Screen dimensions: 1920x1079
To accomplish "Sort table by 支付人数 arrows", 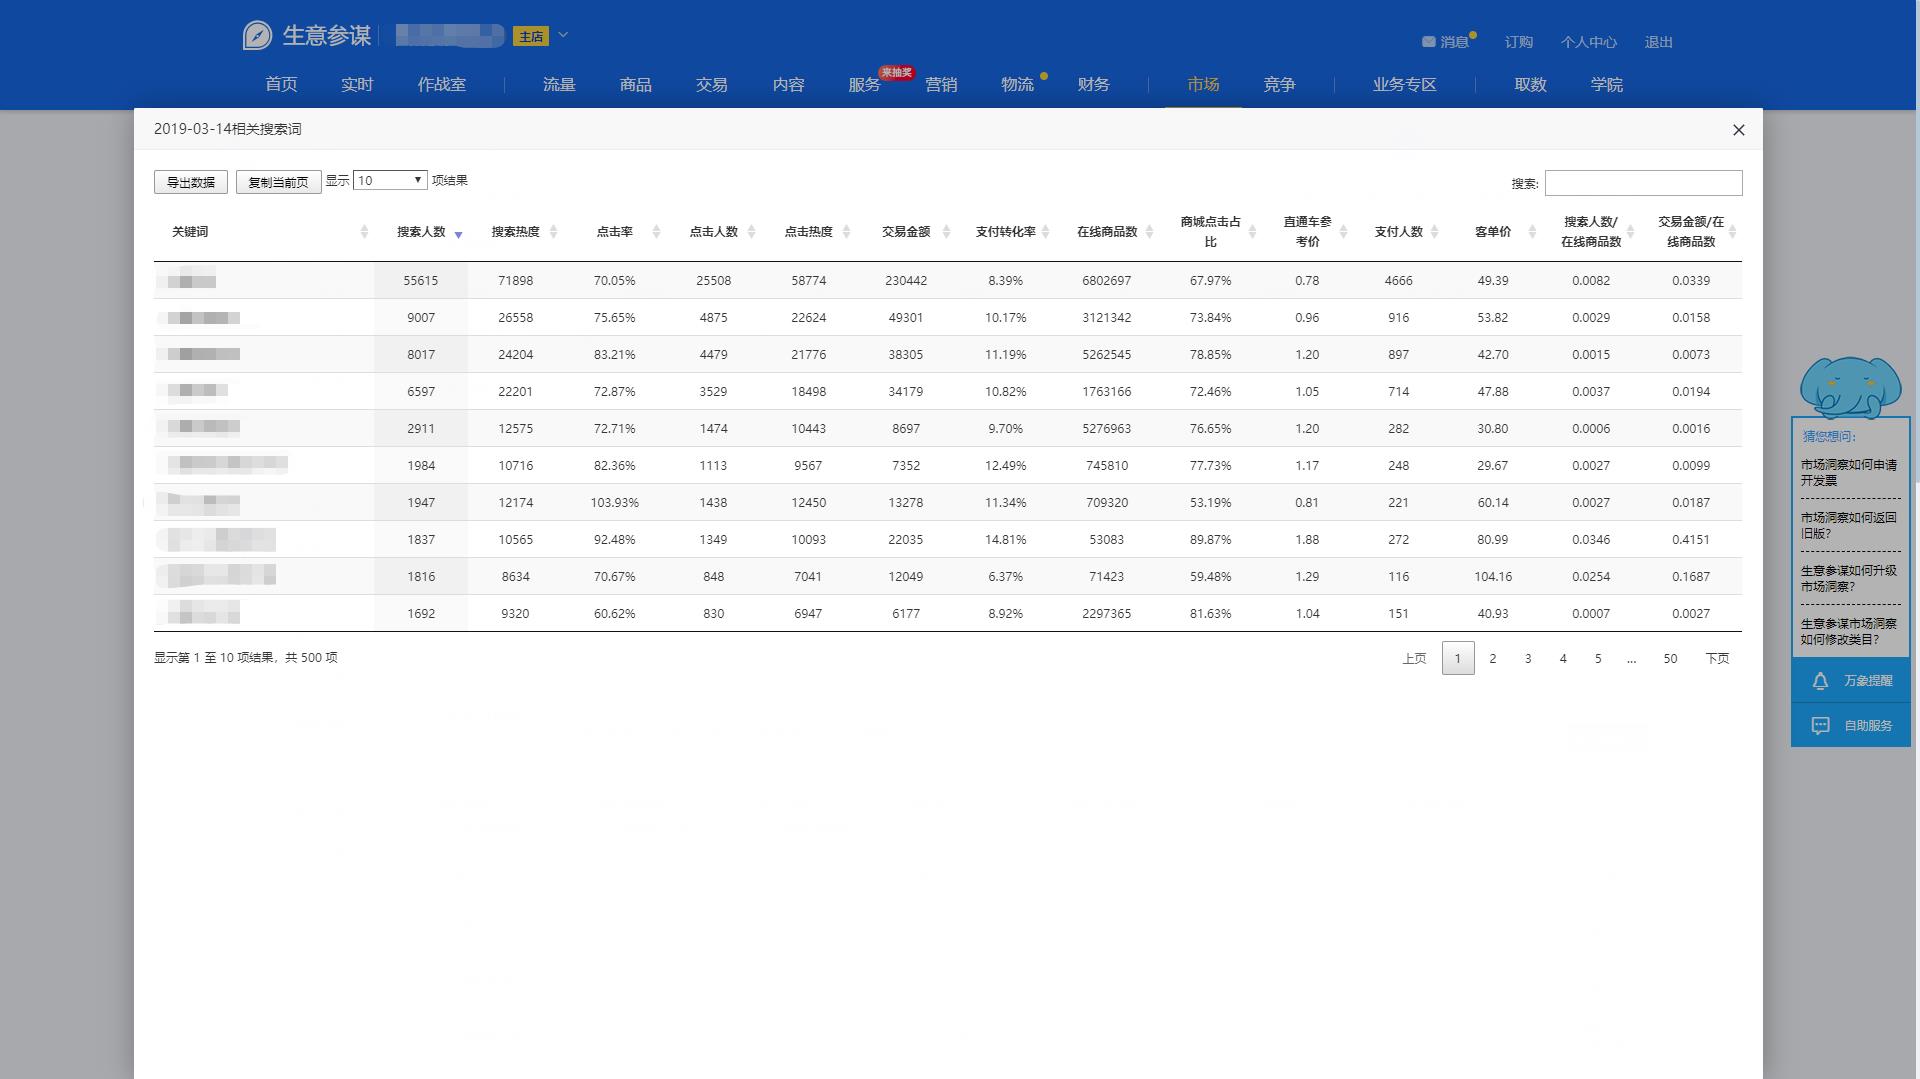I will pos(1434,232).
